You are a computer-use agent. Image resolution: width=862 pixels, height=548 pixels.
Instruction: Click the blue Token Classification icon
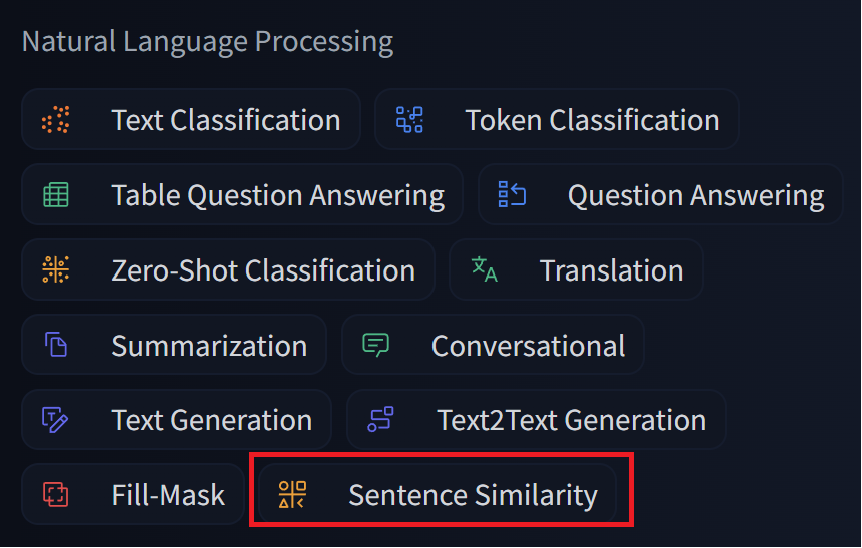click(x=409, y=120)
